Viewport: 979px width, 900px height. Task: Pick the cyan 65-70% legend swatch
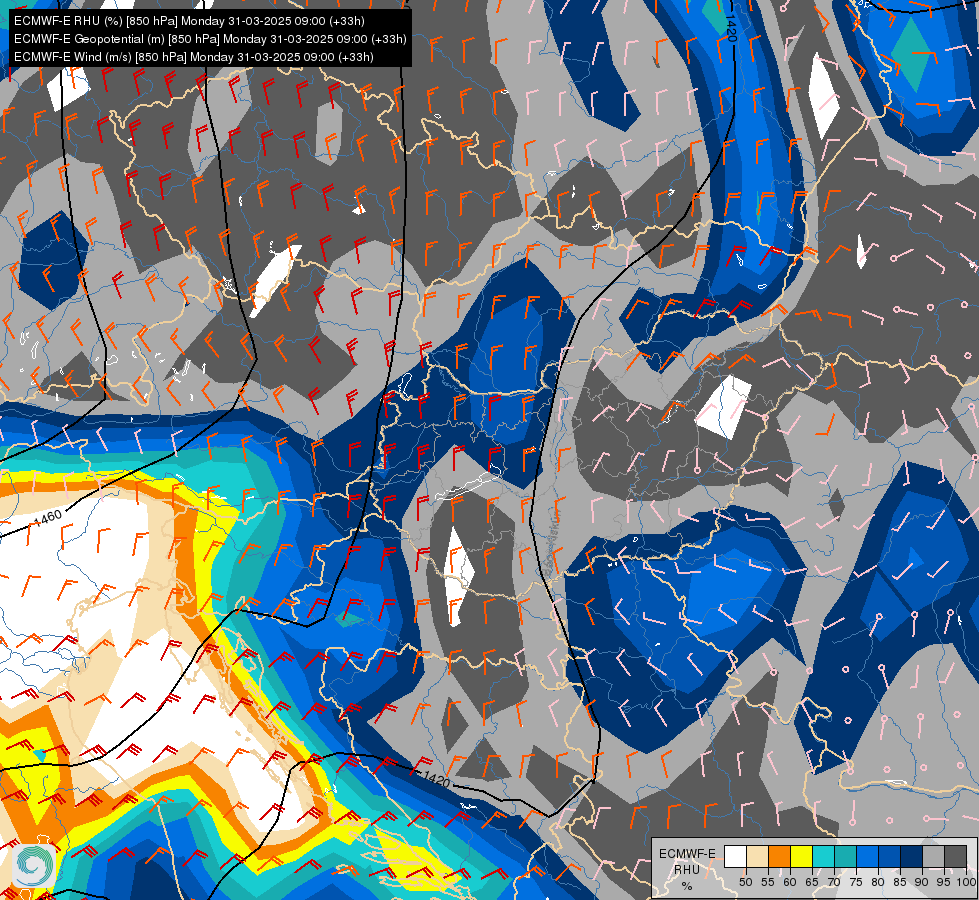coord(824,856)
